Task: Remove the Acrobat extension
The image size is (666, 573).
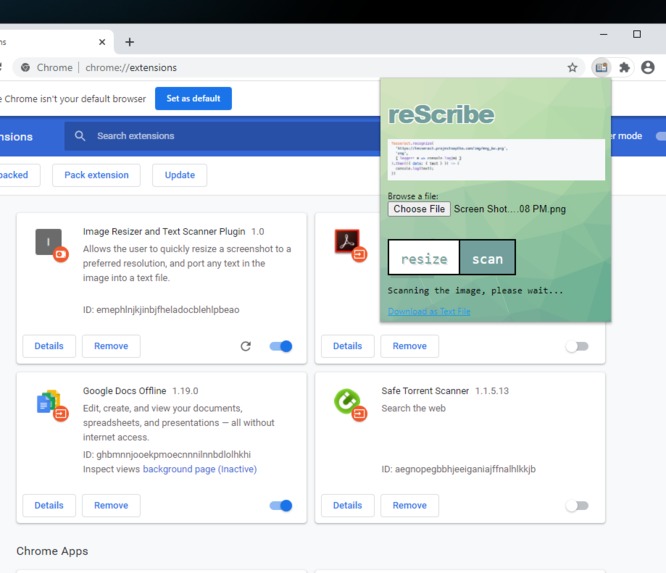Action: pos(409,346)
